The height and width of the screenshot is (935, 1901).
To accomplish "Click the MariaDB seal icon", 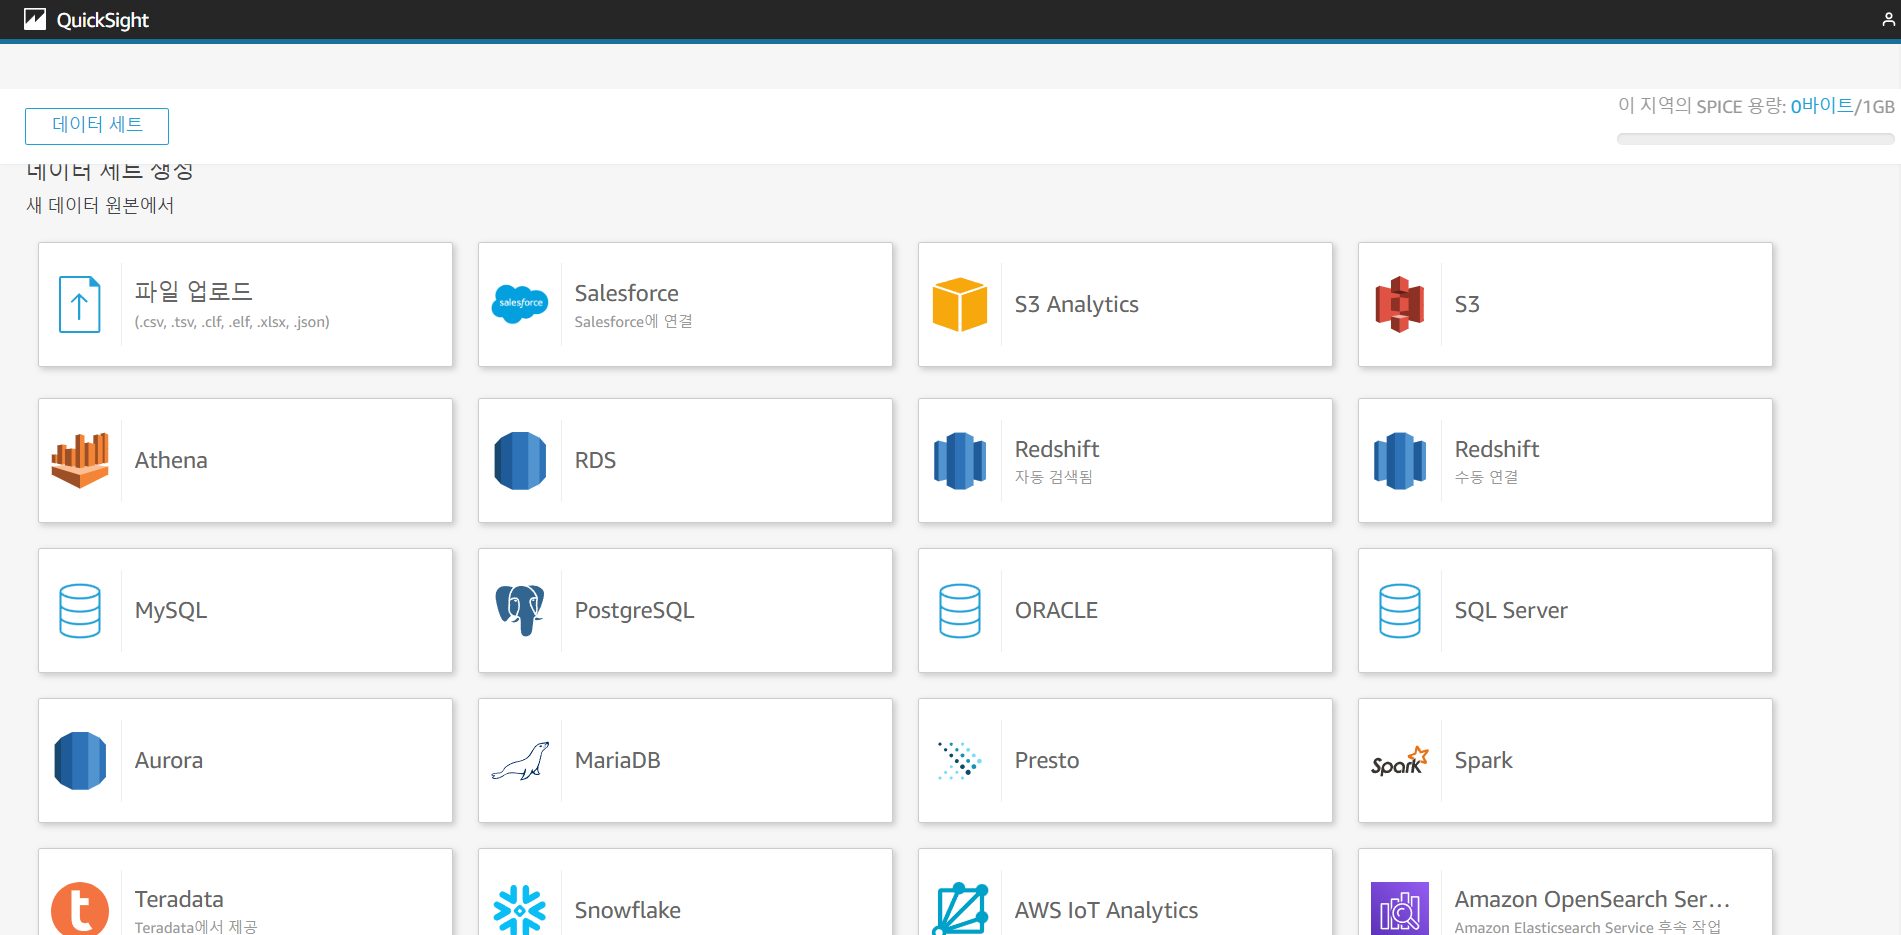I will click(x=520, y=761).
